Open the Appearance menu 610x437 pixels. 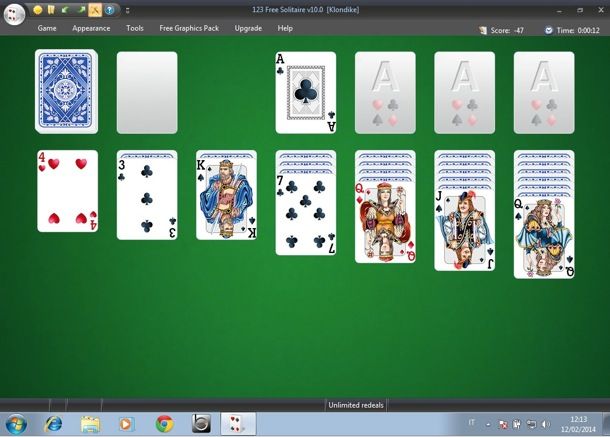[x=91, y=28]
